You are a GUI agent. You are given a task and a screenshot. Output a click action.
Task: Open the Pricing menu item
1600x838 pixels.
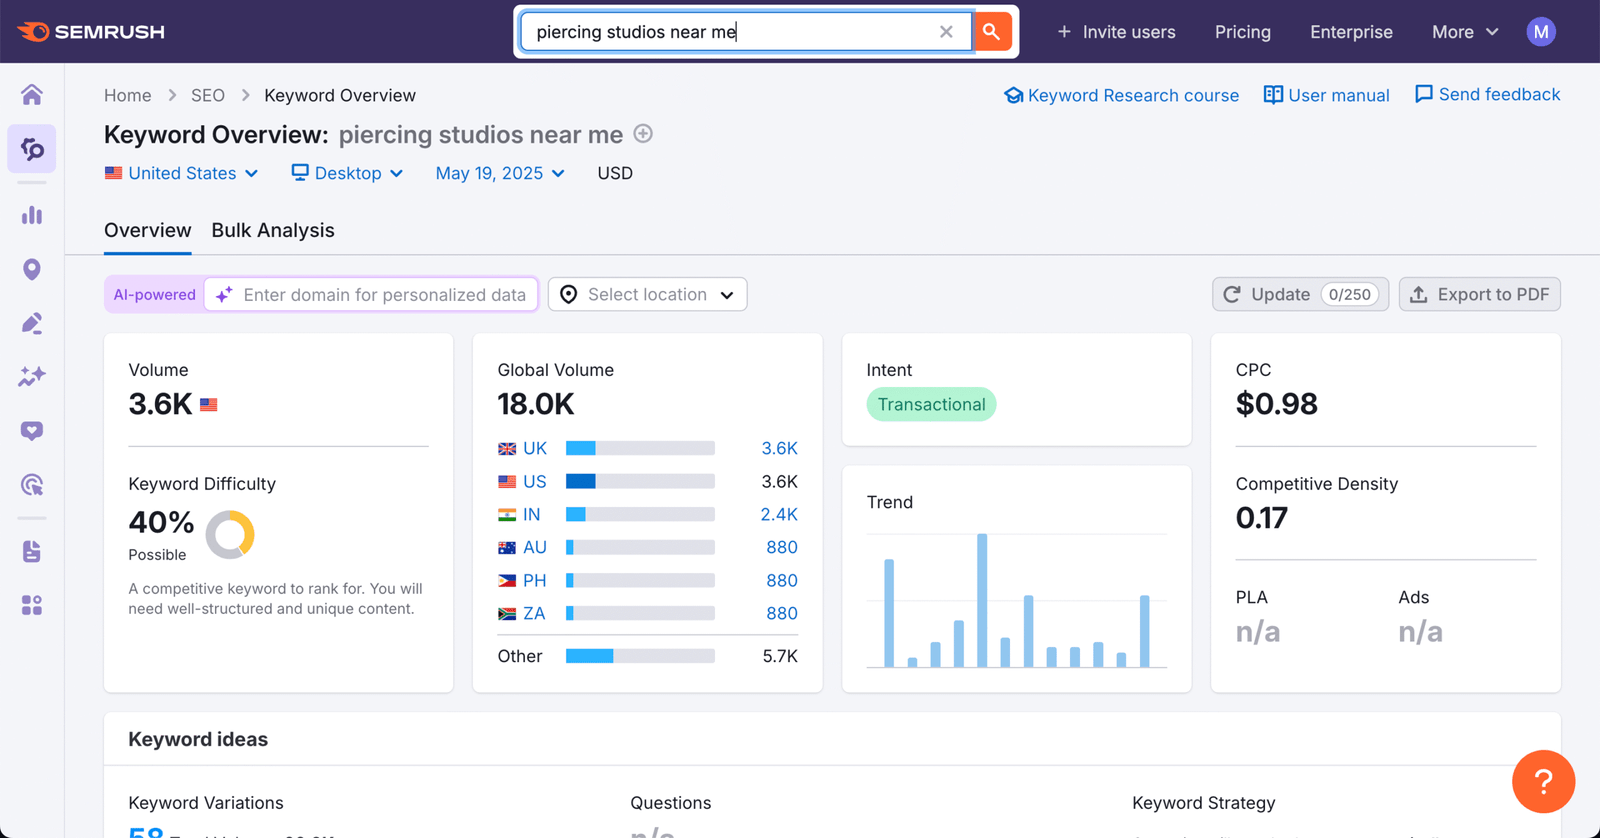(x=1243, y=32)
